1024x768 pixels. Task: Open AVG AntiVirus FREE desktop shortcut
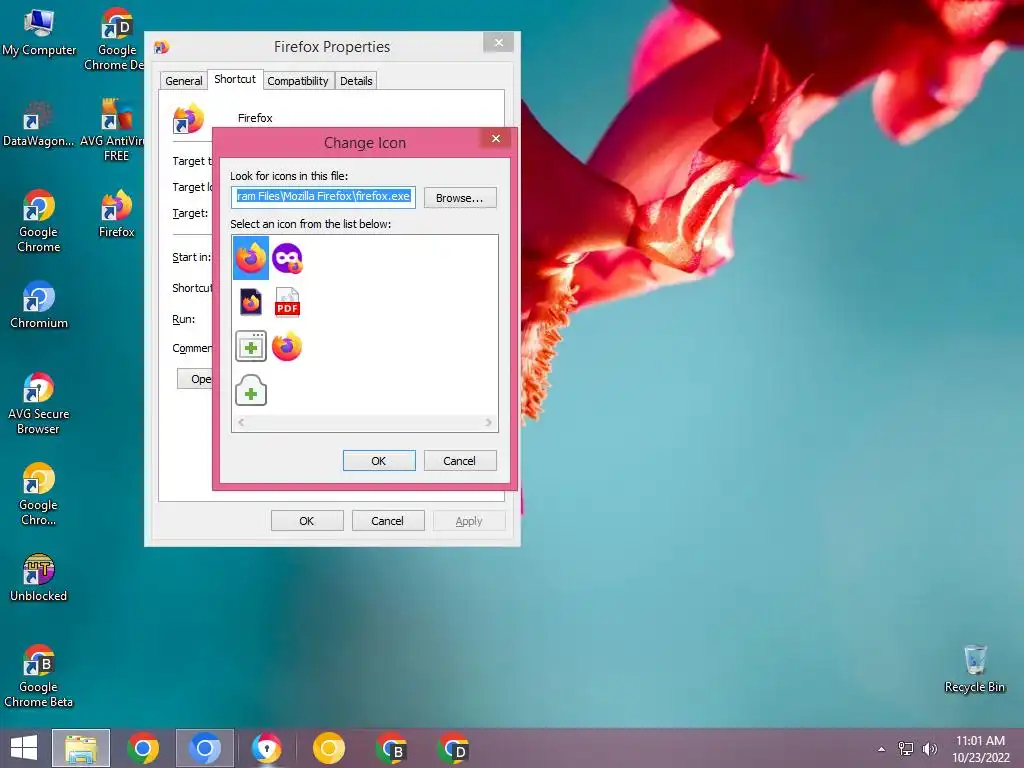(116, 131)
